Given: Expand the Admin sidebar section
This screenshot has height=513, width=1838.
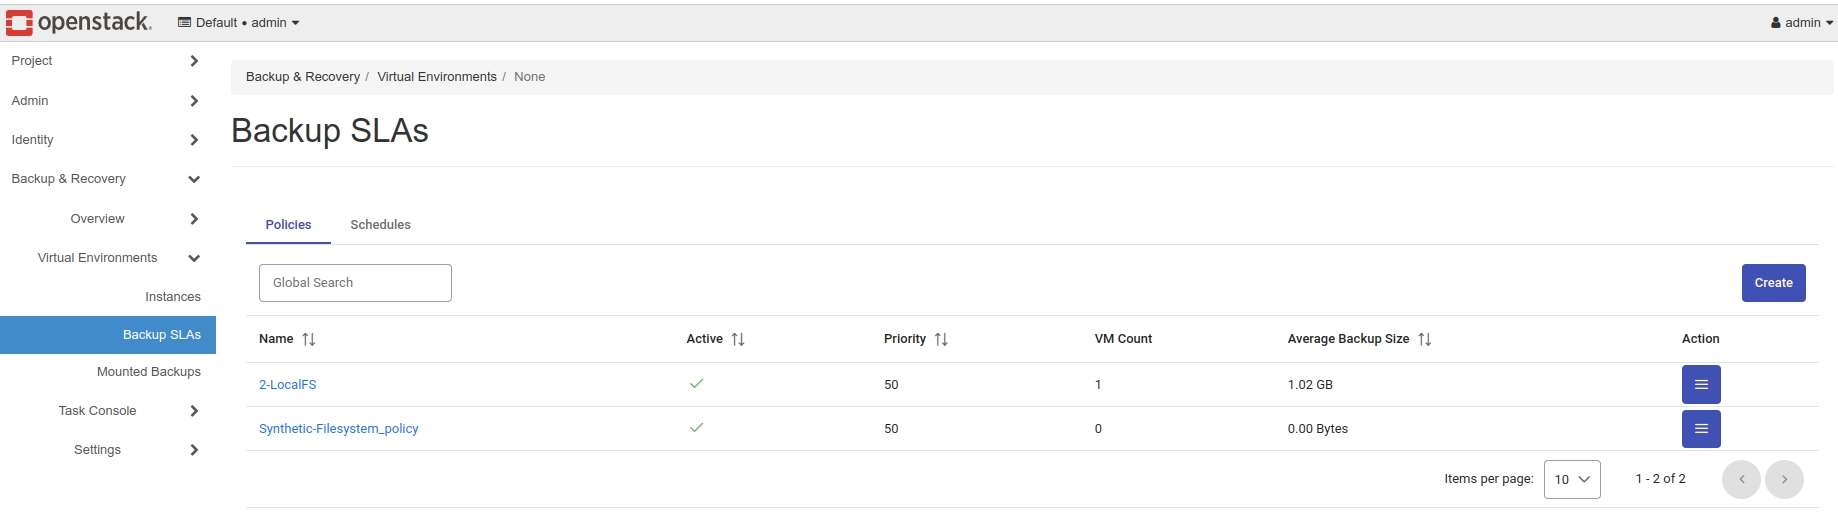Looking at the screenshot, I should click(104, 101).
